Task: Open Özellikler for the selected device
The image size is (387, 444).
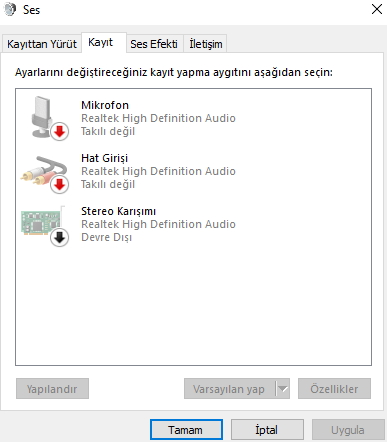Action: (x=334, y=389)
